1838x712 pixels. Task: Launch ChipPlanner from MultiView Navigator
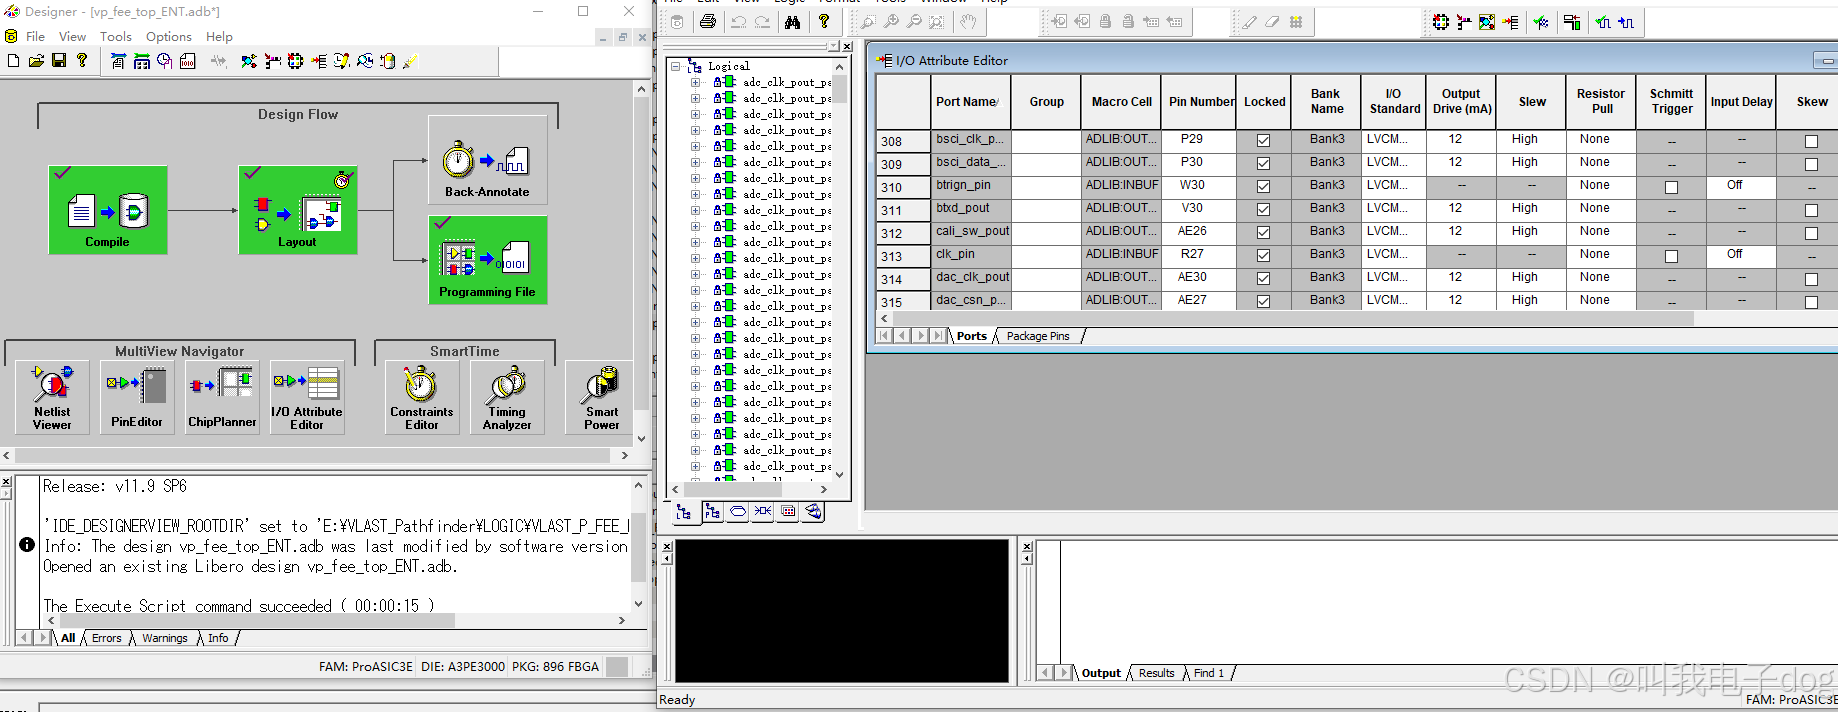click(222, 397)
